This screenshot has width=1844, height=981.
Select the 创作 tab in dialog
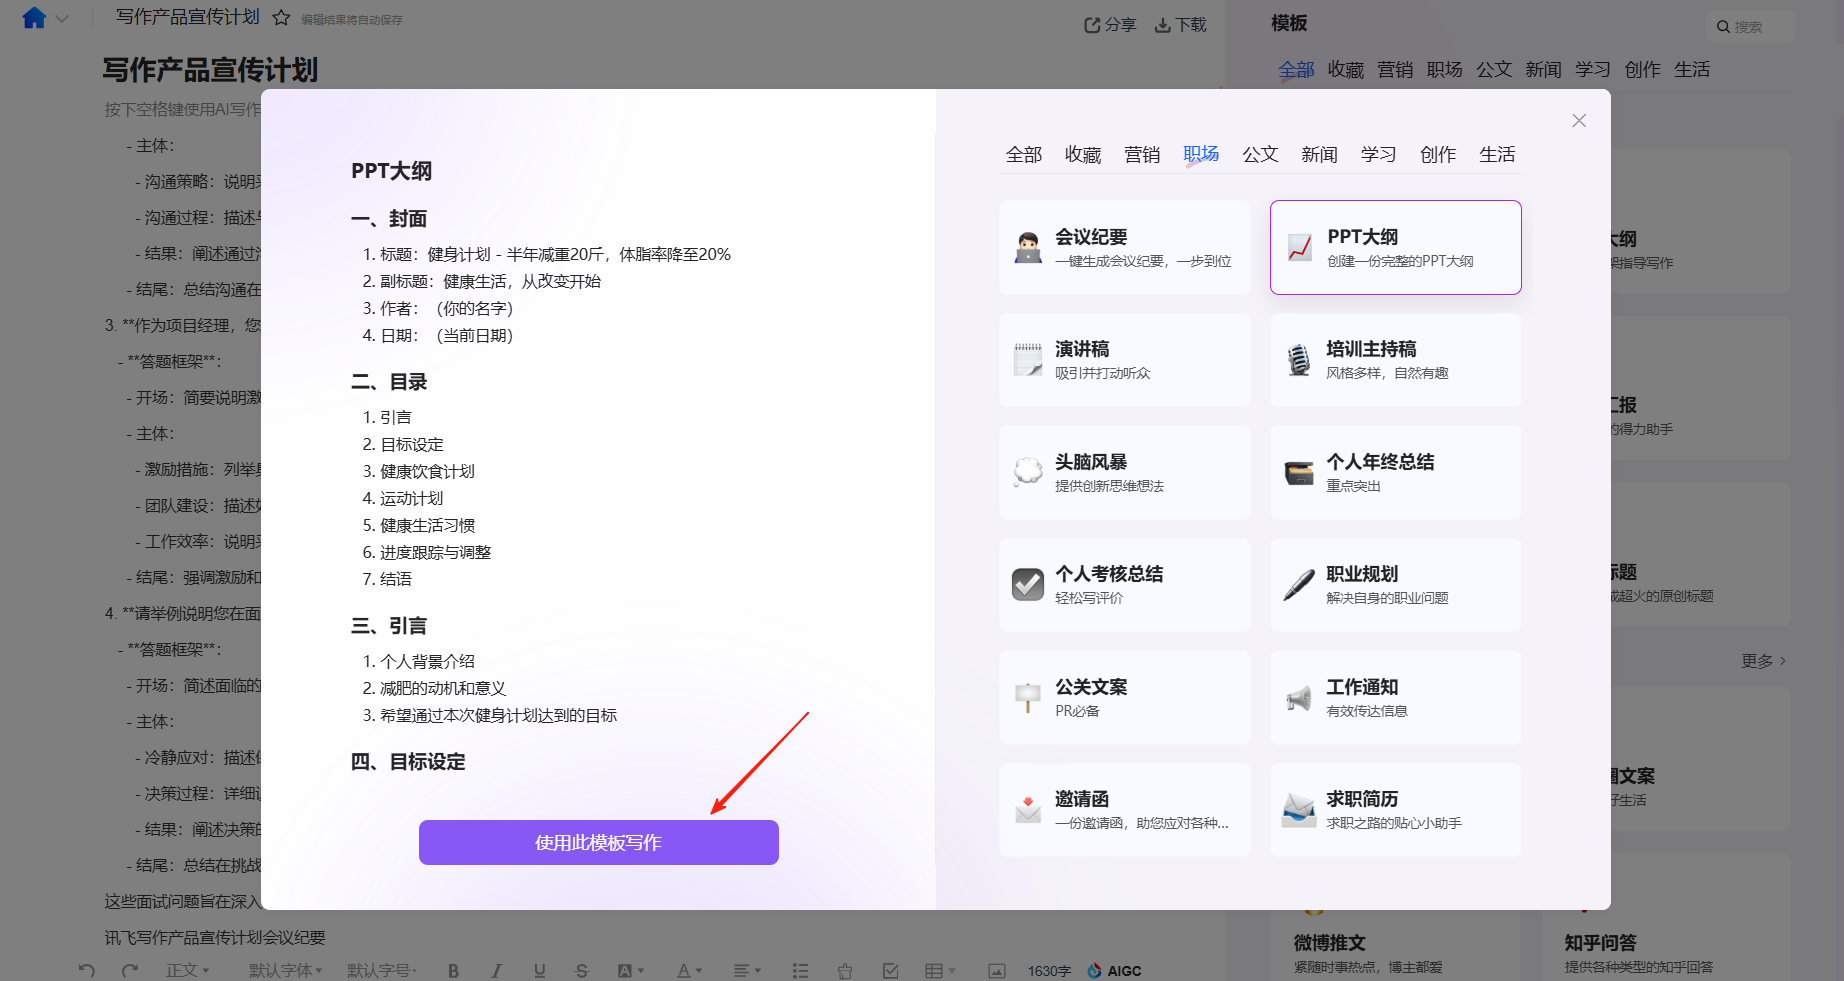coord(1438,154)
